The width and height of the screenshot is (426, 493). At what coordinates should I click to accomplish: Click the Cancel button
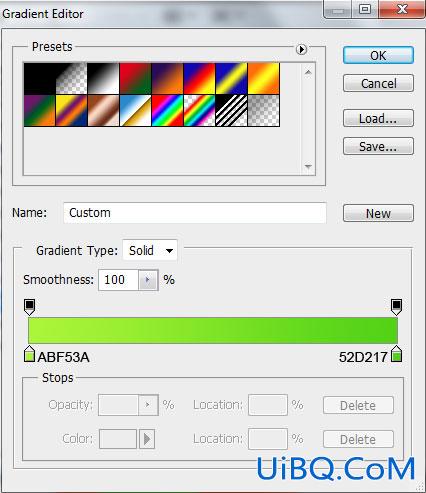(378, 83)
